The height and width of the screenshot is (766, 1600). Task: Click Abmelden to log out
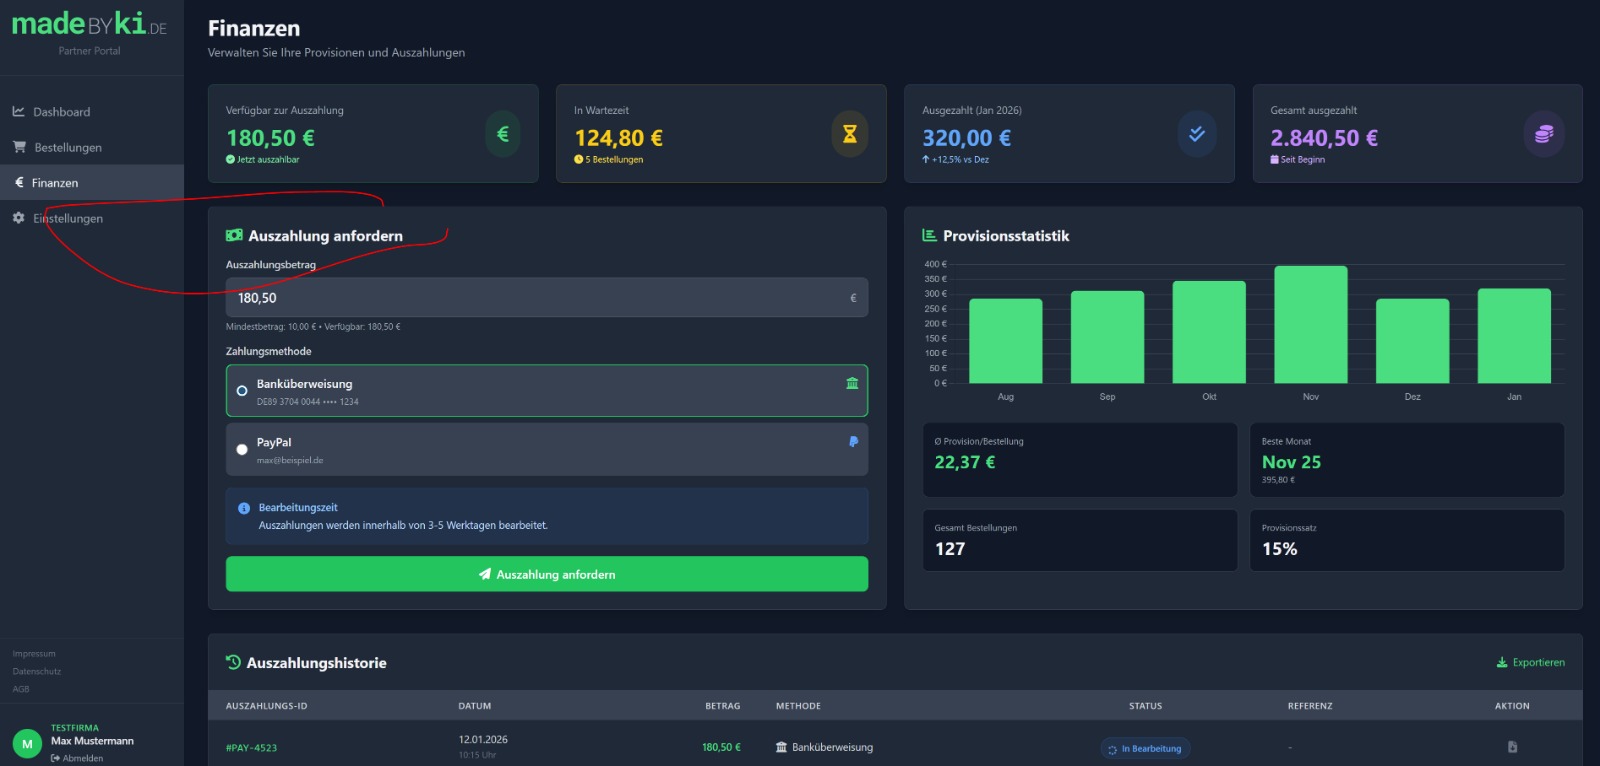(77, 758)
